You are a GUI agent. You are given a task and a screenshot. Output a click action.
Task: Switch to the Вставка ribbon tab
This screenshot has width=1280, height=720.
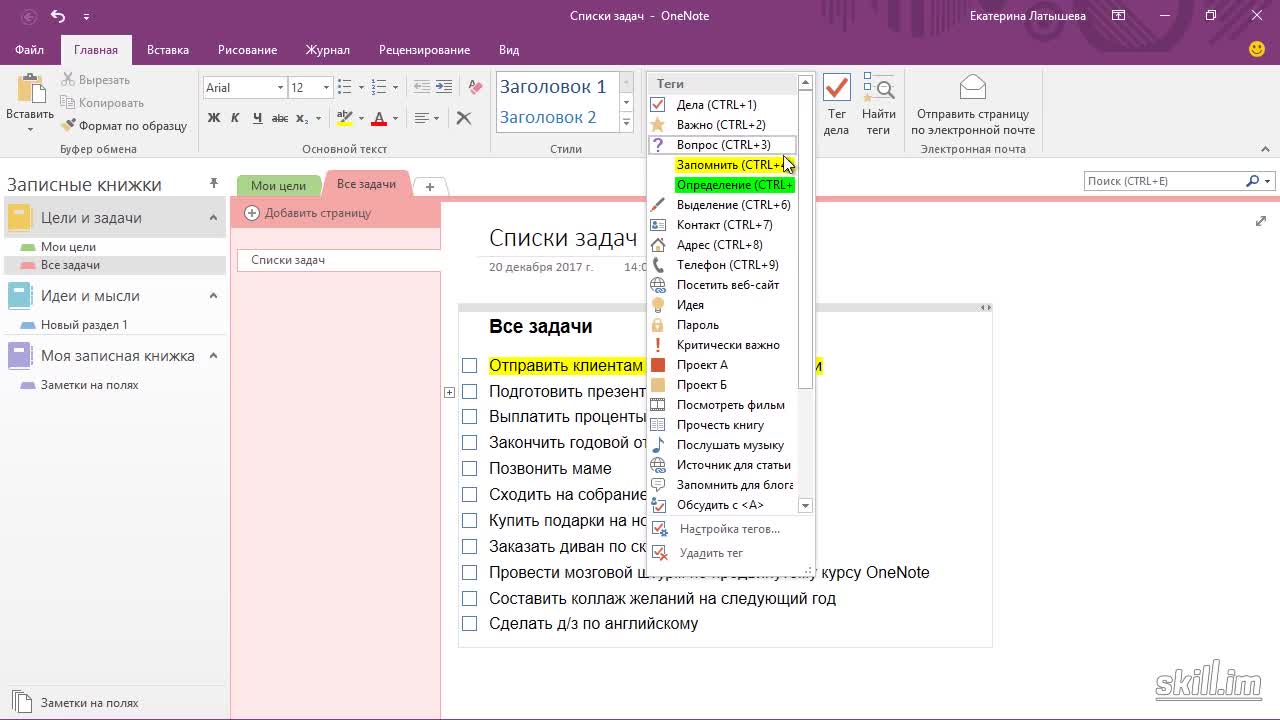(x=168, y=50)
